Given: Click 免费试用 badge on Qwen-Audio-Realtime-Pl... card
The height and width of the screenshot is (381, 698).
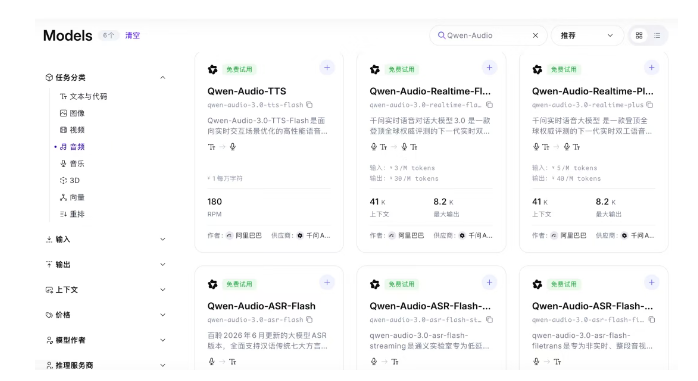Looking at the screenshot, I should (x=564, y=69).
